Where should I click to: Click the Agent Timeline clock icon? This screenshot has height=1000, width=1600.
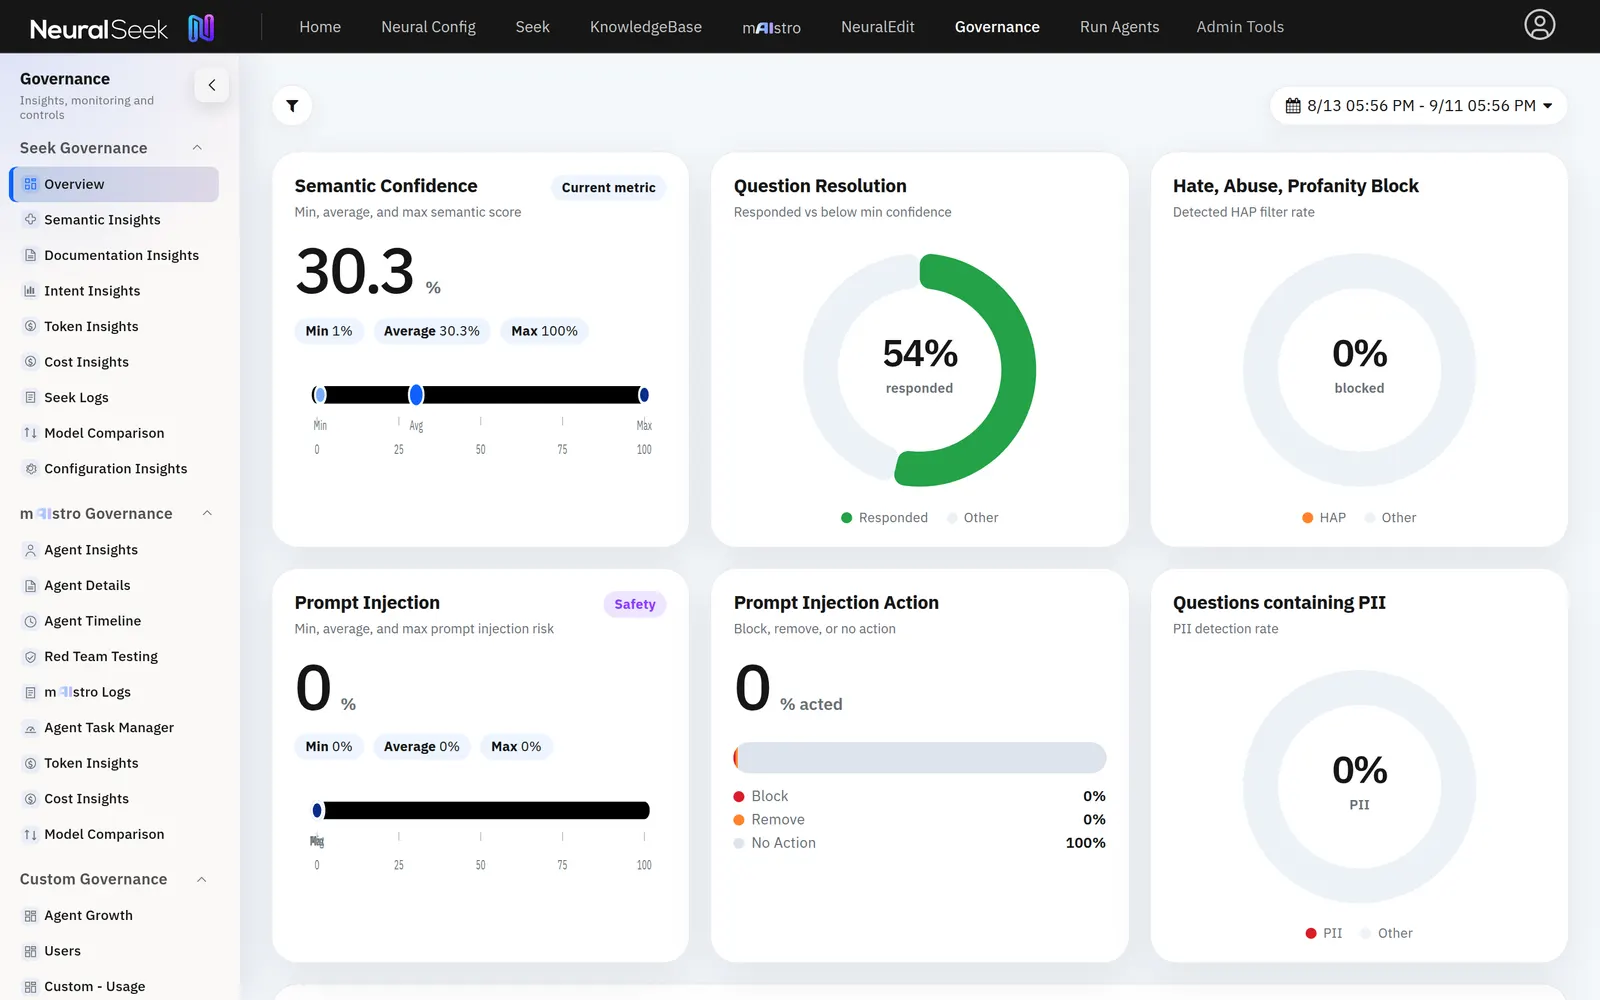[x=31, y=621]
